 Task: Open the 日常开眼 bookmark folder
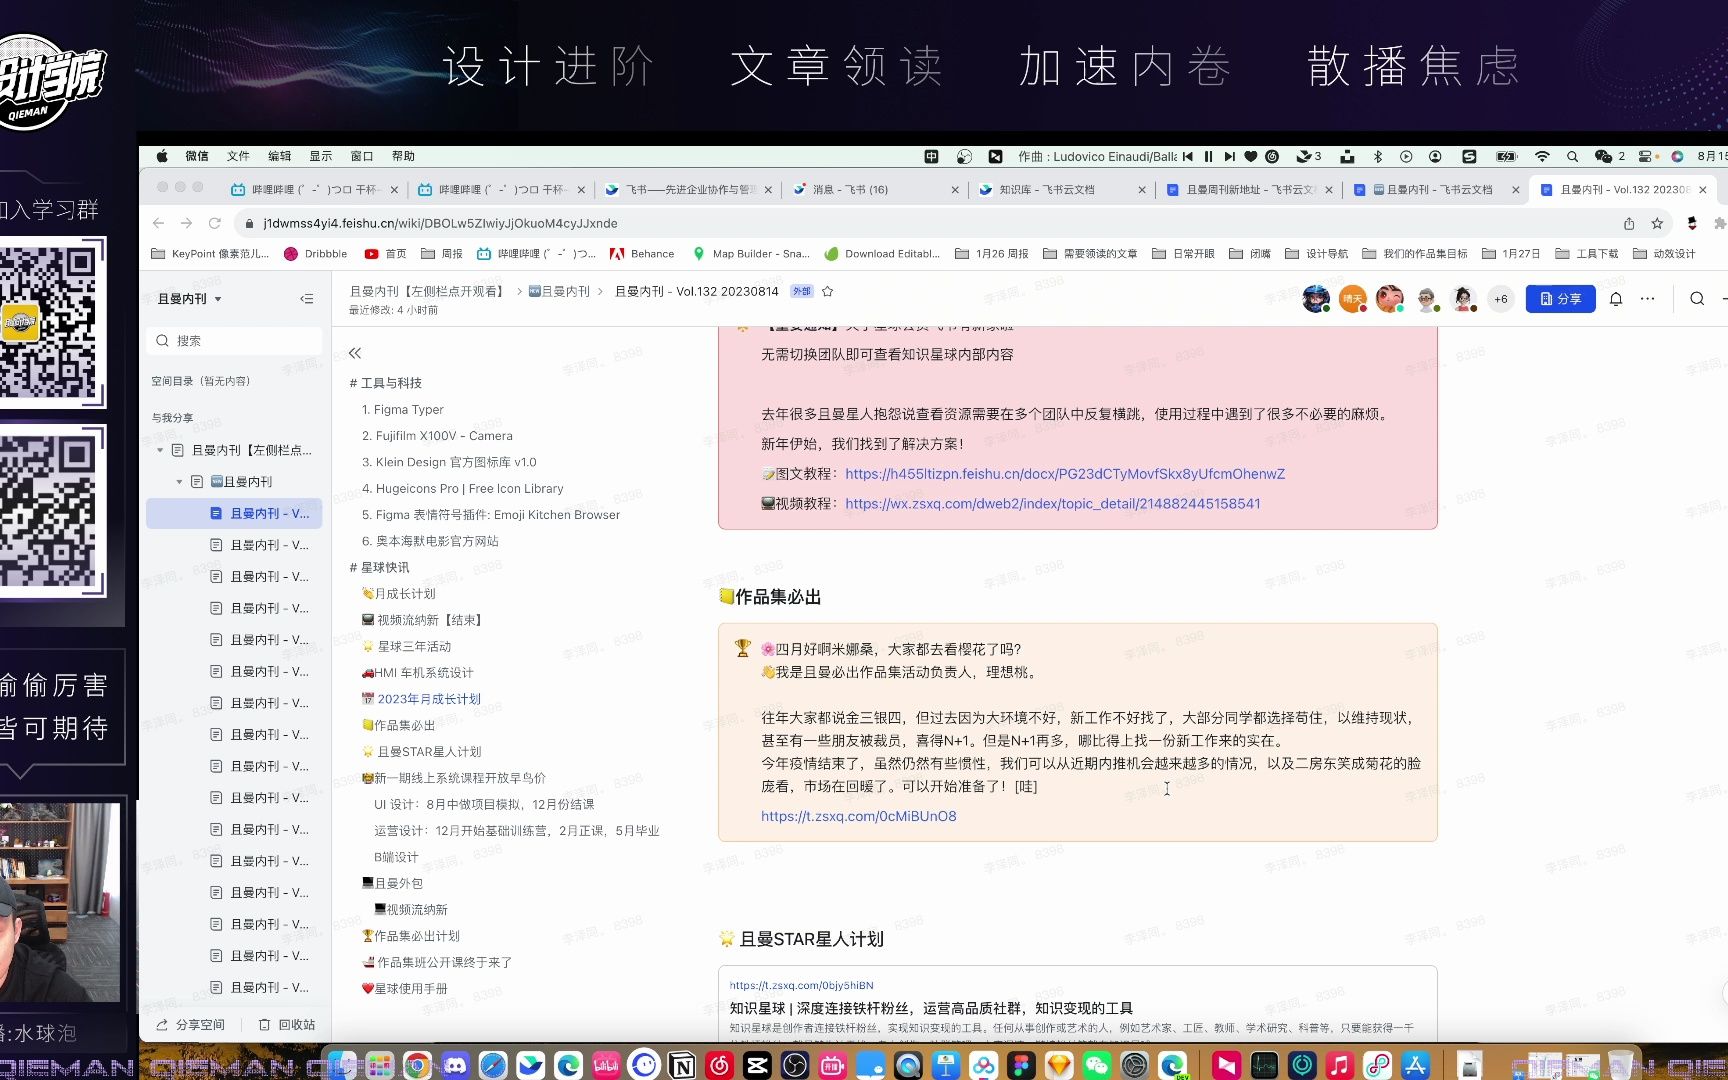point(1183,254)
